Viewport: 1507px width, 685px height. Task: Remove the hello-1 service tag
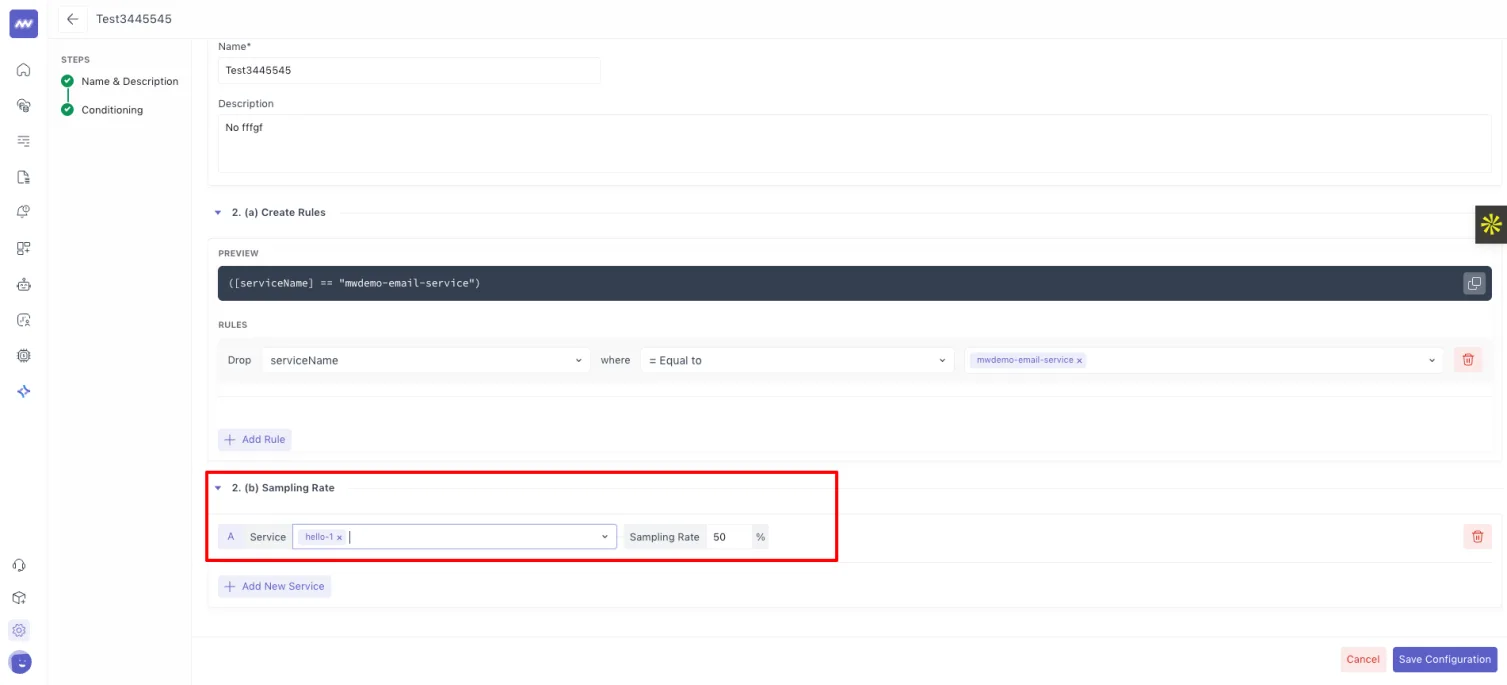(339, 537)
